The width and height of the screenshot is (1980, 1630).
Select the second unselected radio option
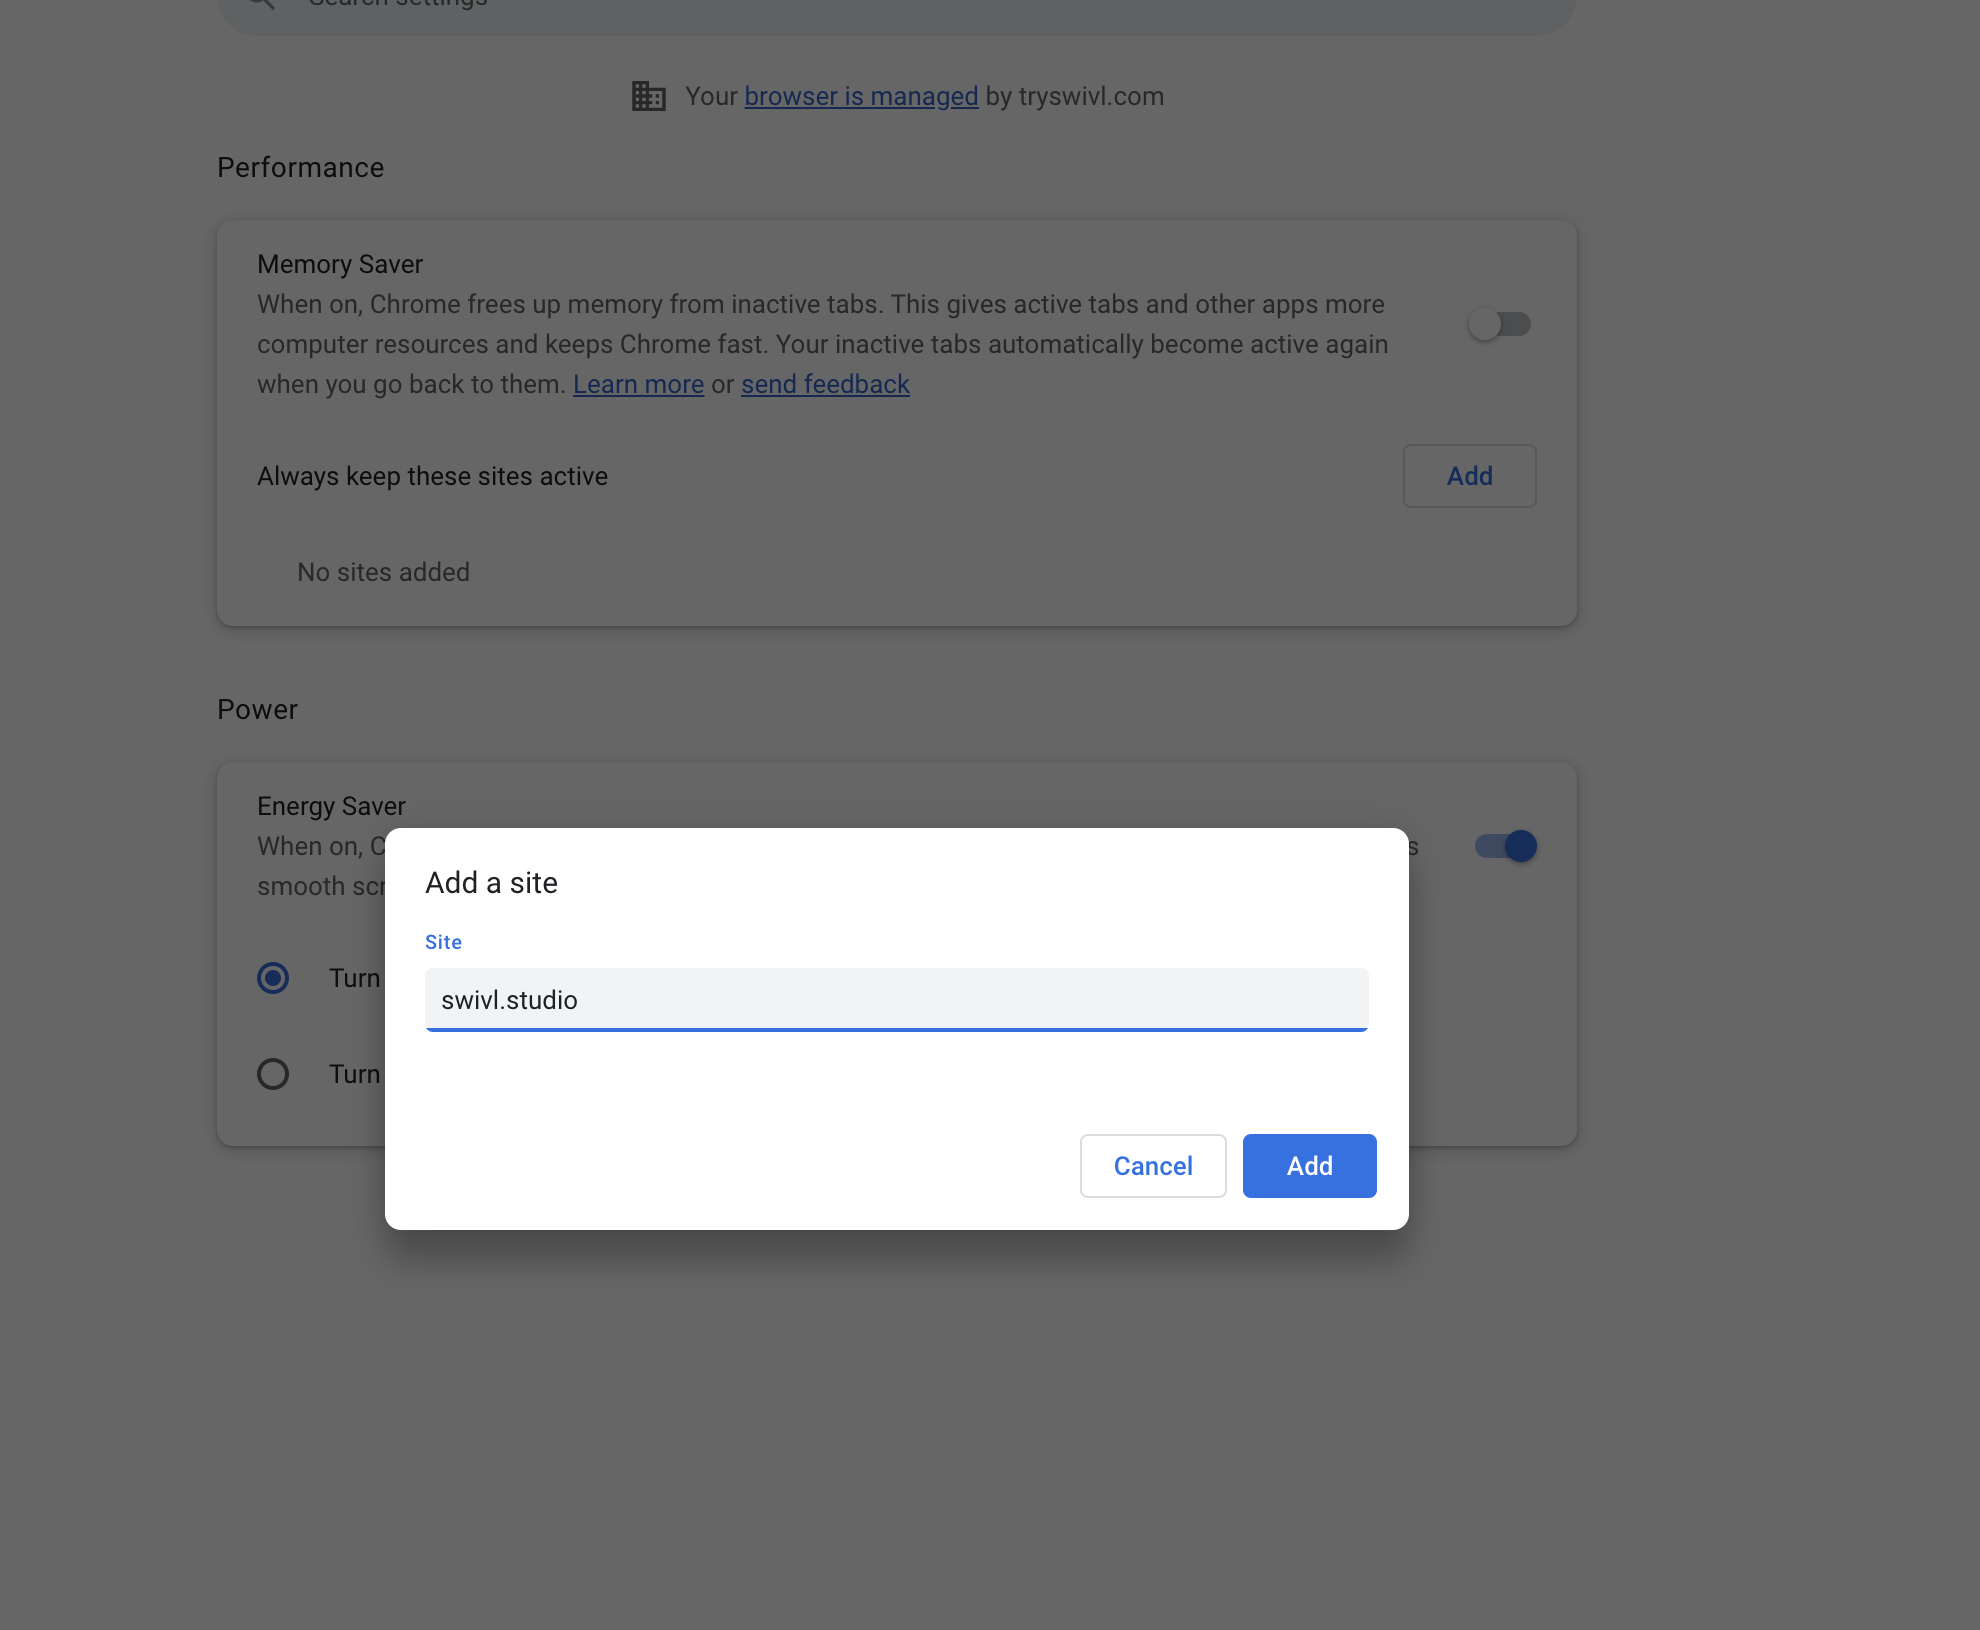coord(273,1074)
